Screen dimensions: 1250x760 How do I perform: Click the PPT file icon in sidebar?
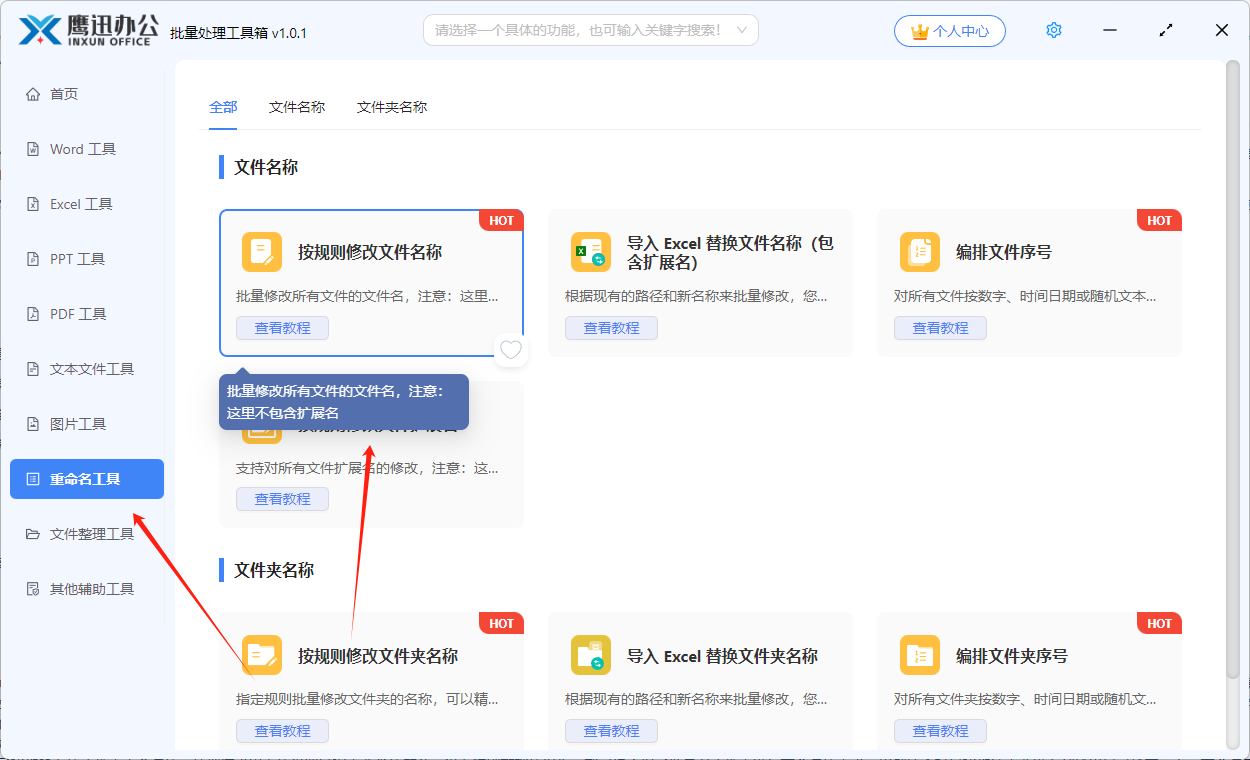[33, 259]
